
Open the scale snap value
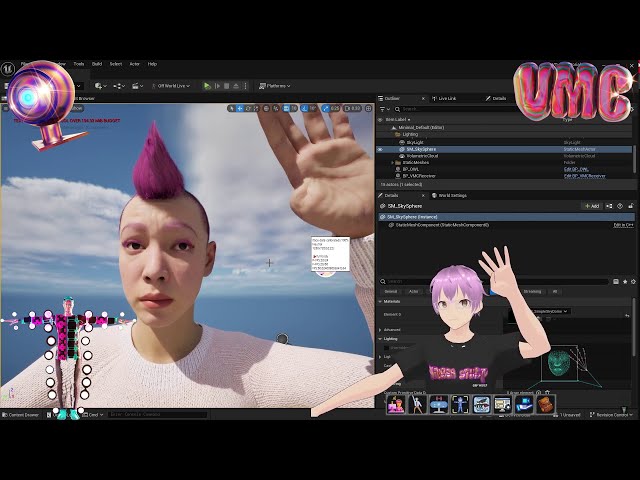(335, 108)
